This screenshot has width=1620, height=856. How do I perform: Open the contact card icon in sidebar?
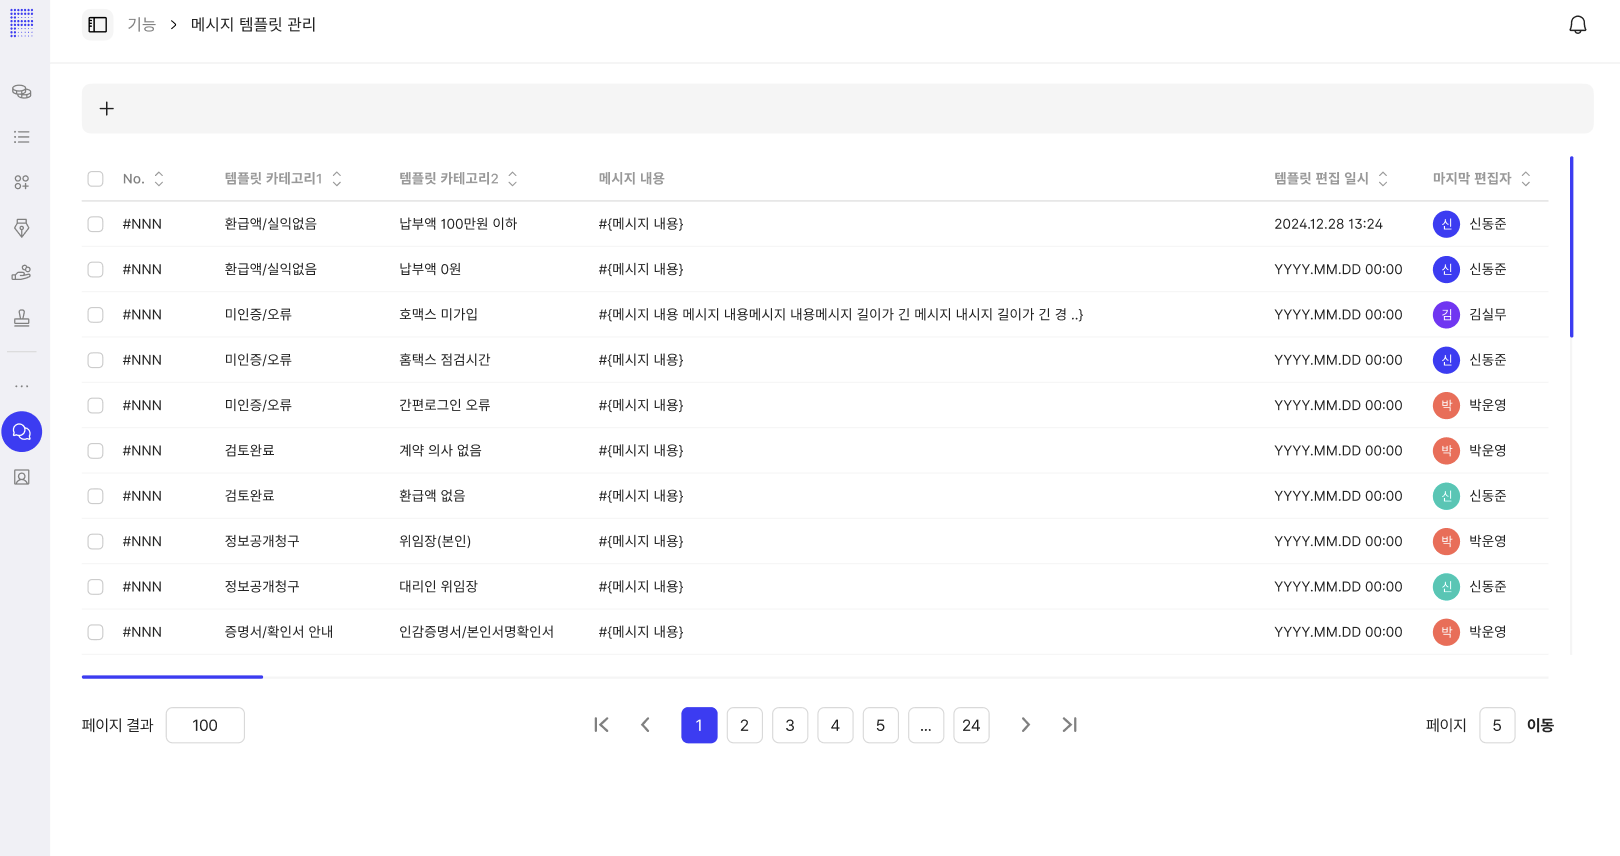click(x=22, y=478)
